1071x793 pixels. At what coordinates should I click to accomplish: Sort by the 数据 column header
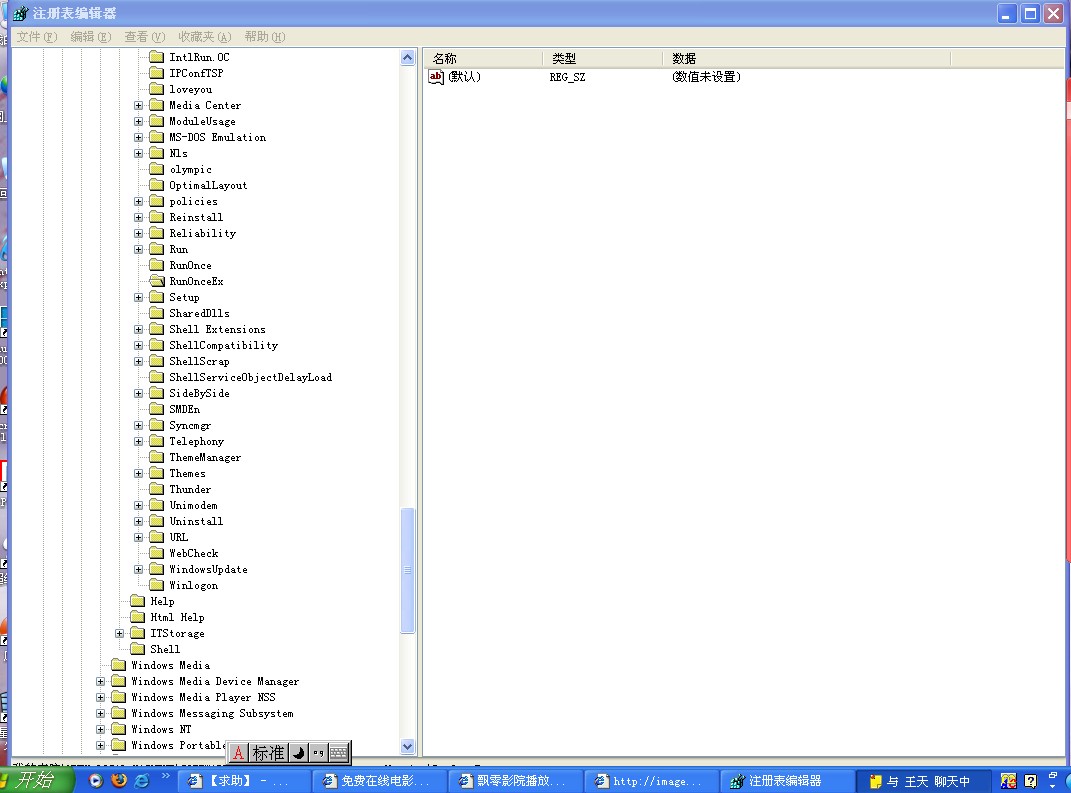[807, 59]
